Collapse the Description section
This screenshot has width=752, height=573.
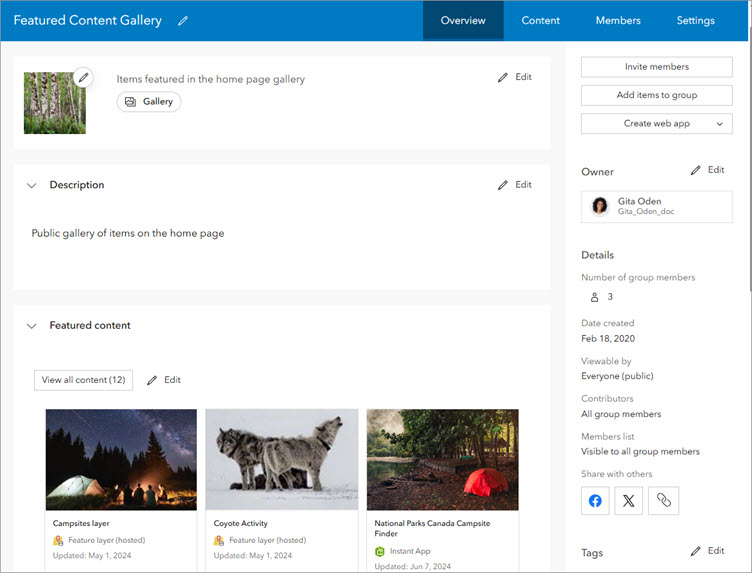click(x=31, y=185)
